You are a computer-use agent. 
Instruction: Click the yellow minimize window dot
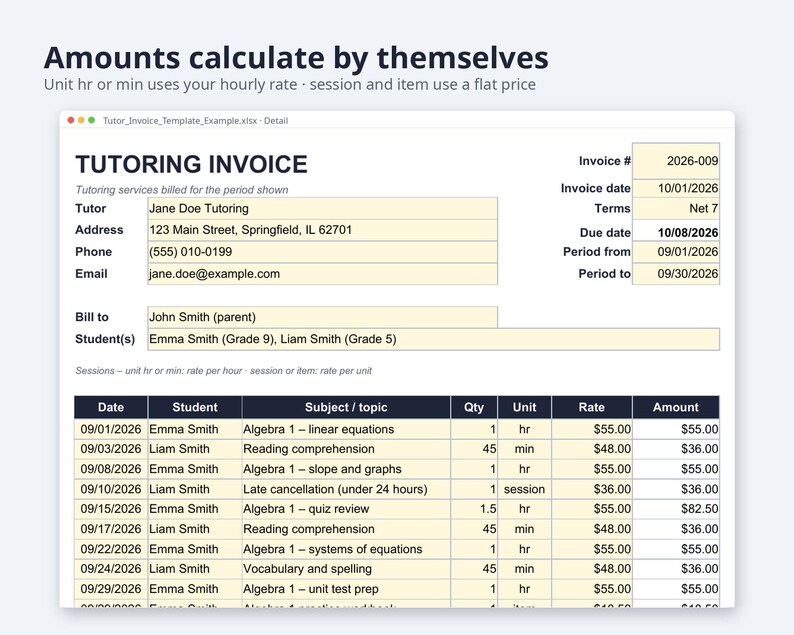81,120
